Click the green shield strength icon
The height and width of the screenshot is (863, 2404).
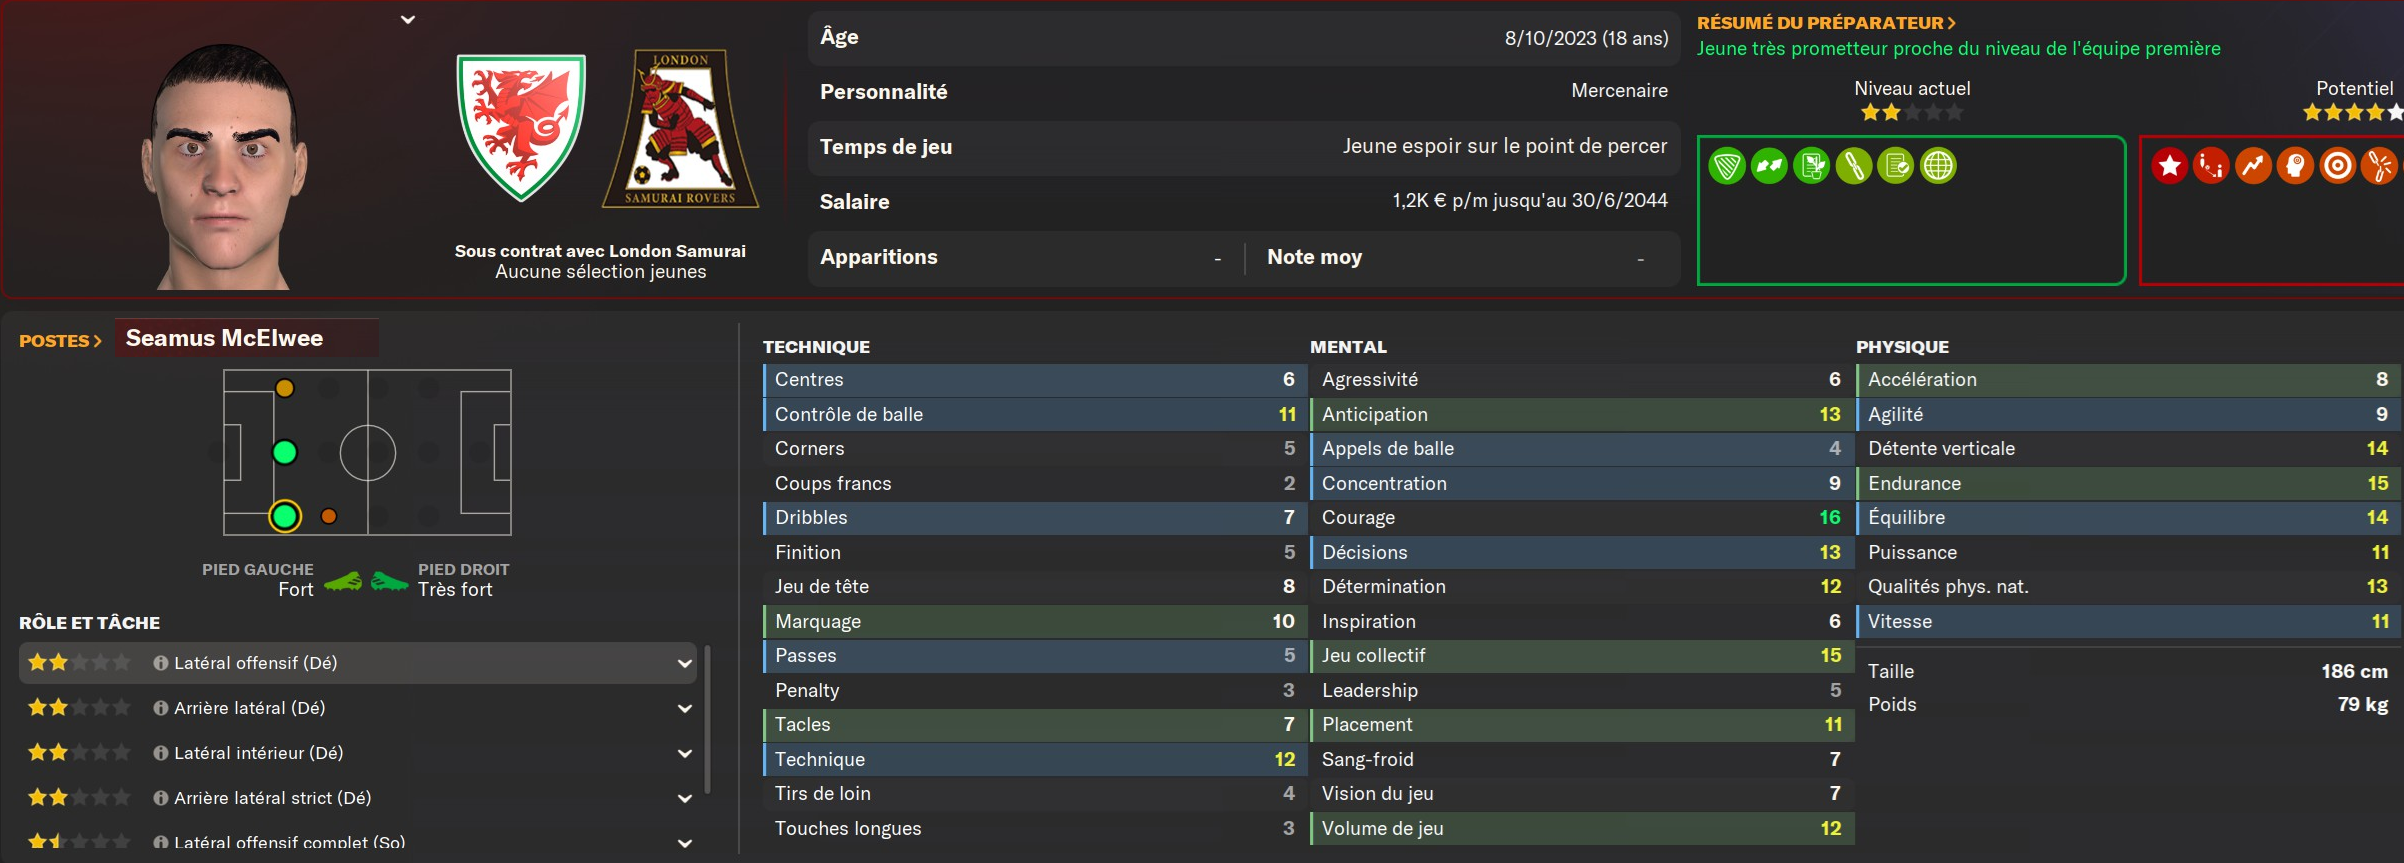pyautogui.click(x=1727, y=166)
